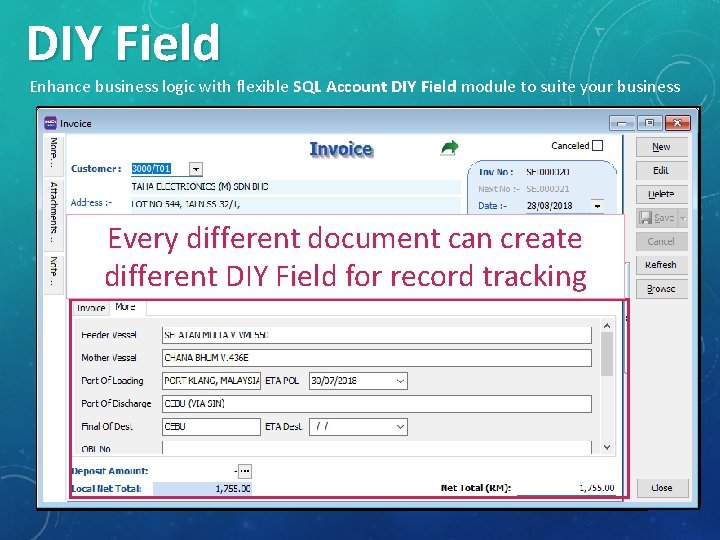Click the Feeder Vessel input field
This screenshot has width=720, height=540.
click(x=377, y=335)
